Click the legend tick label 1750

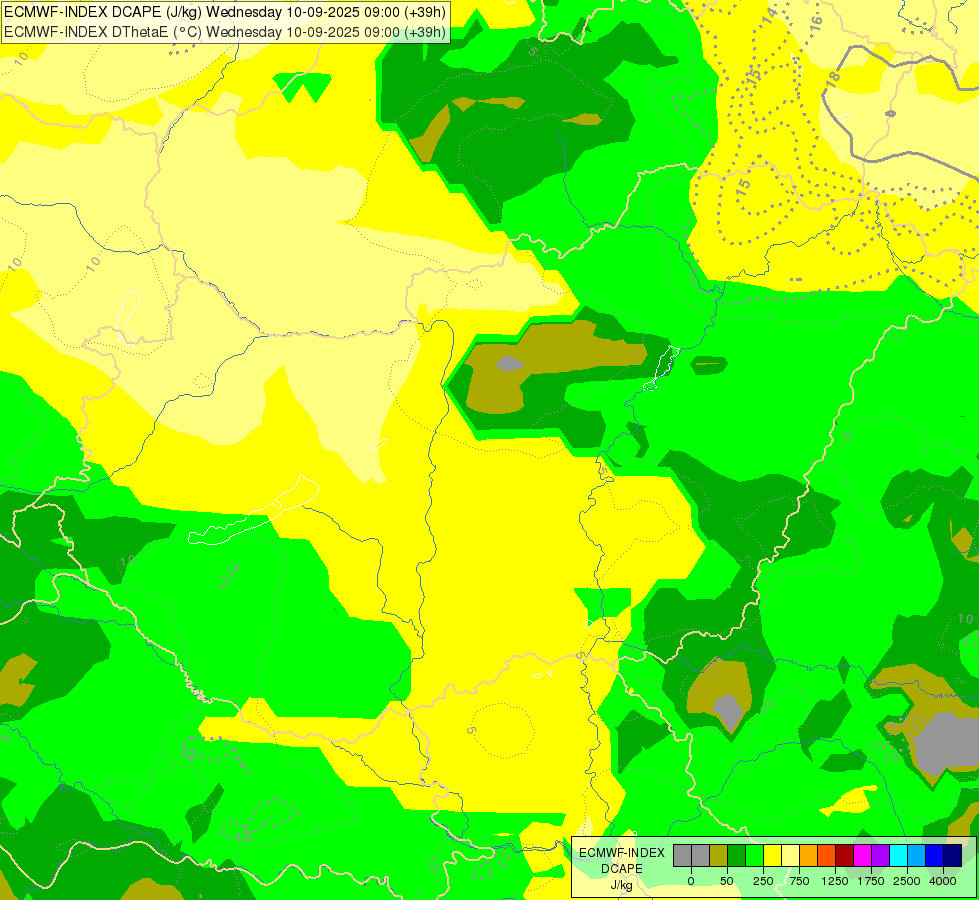pyautogui.click(x=871, y=881)
